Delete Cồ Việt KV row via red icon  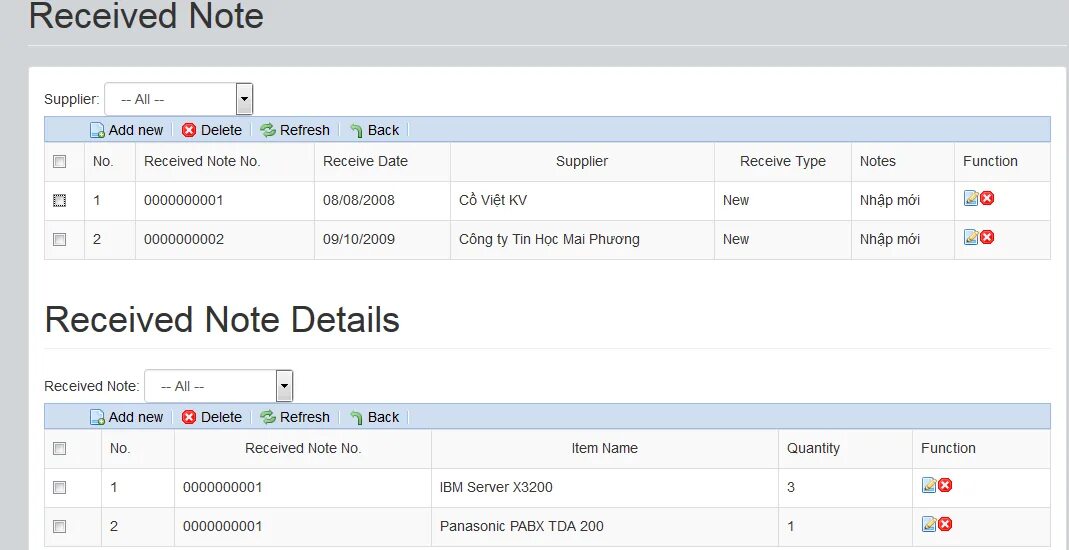[x=987, y=198]
